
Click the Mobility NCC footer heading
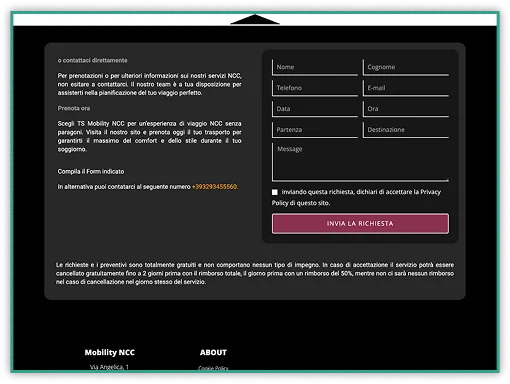pos(110,352)
